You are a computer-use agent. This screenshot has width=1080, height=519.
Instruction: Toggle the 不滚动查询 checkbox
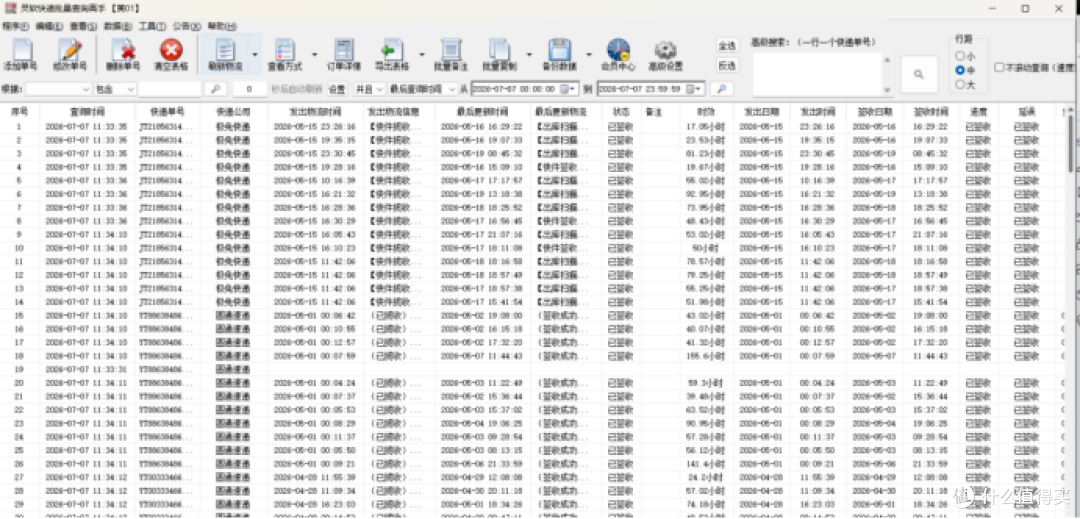999,67
